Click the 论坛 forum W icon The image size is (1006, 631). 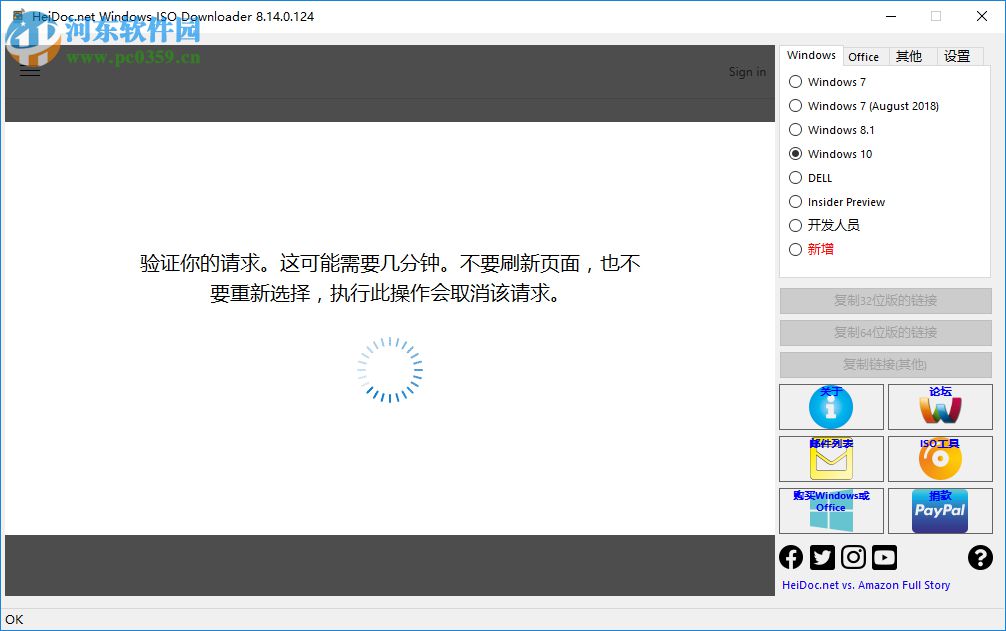click(x=939, y=407)
